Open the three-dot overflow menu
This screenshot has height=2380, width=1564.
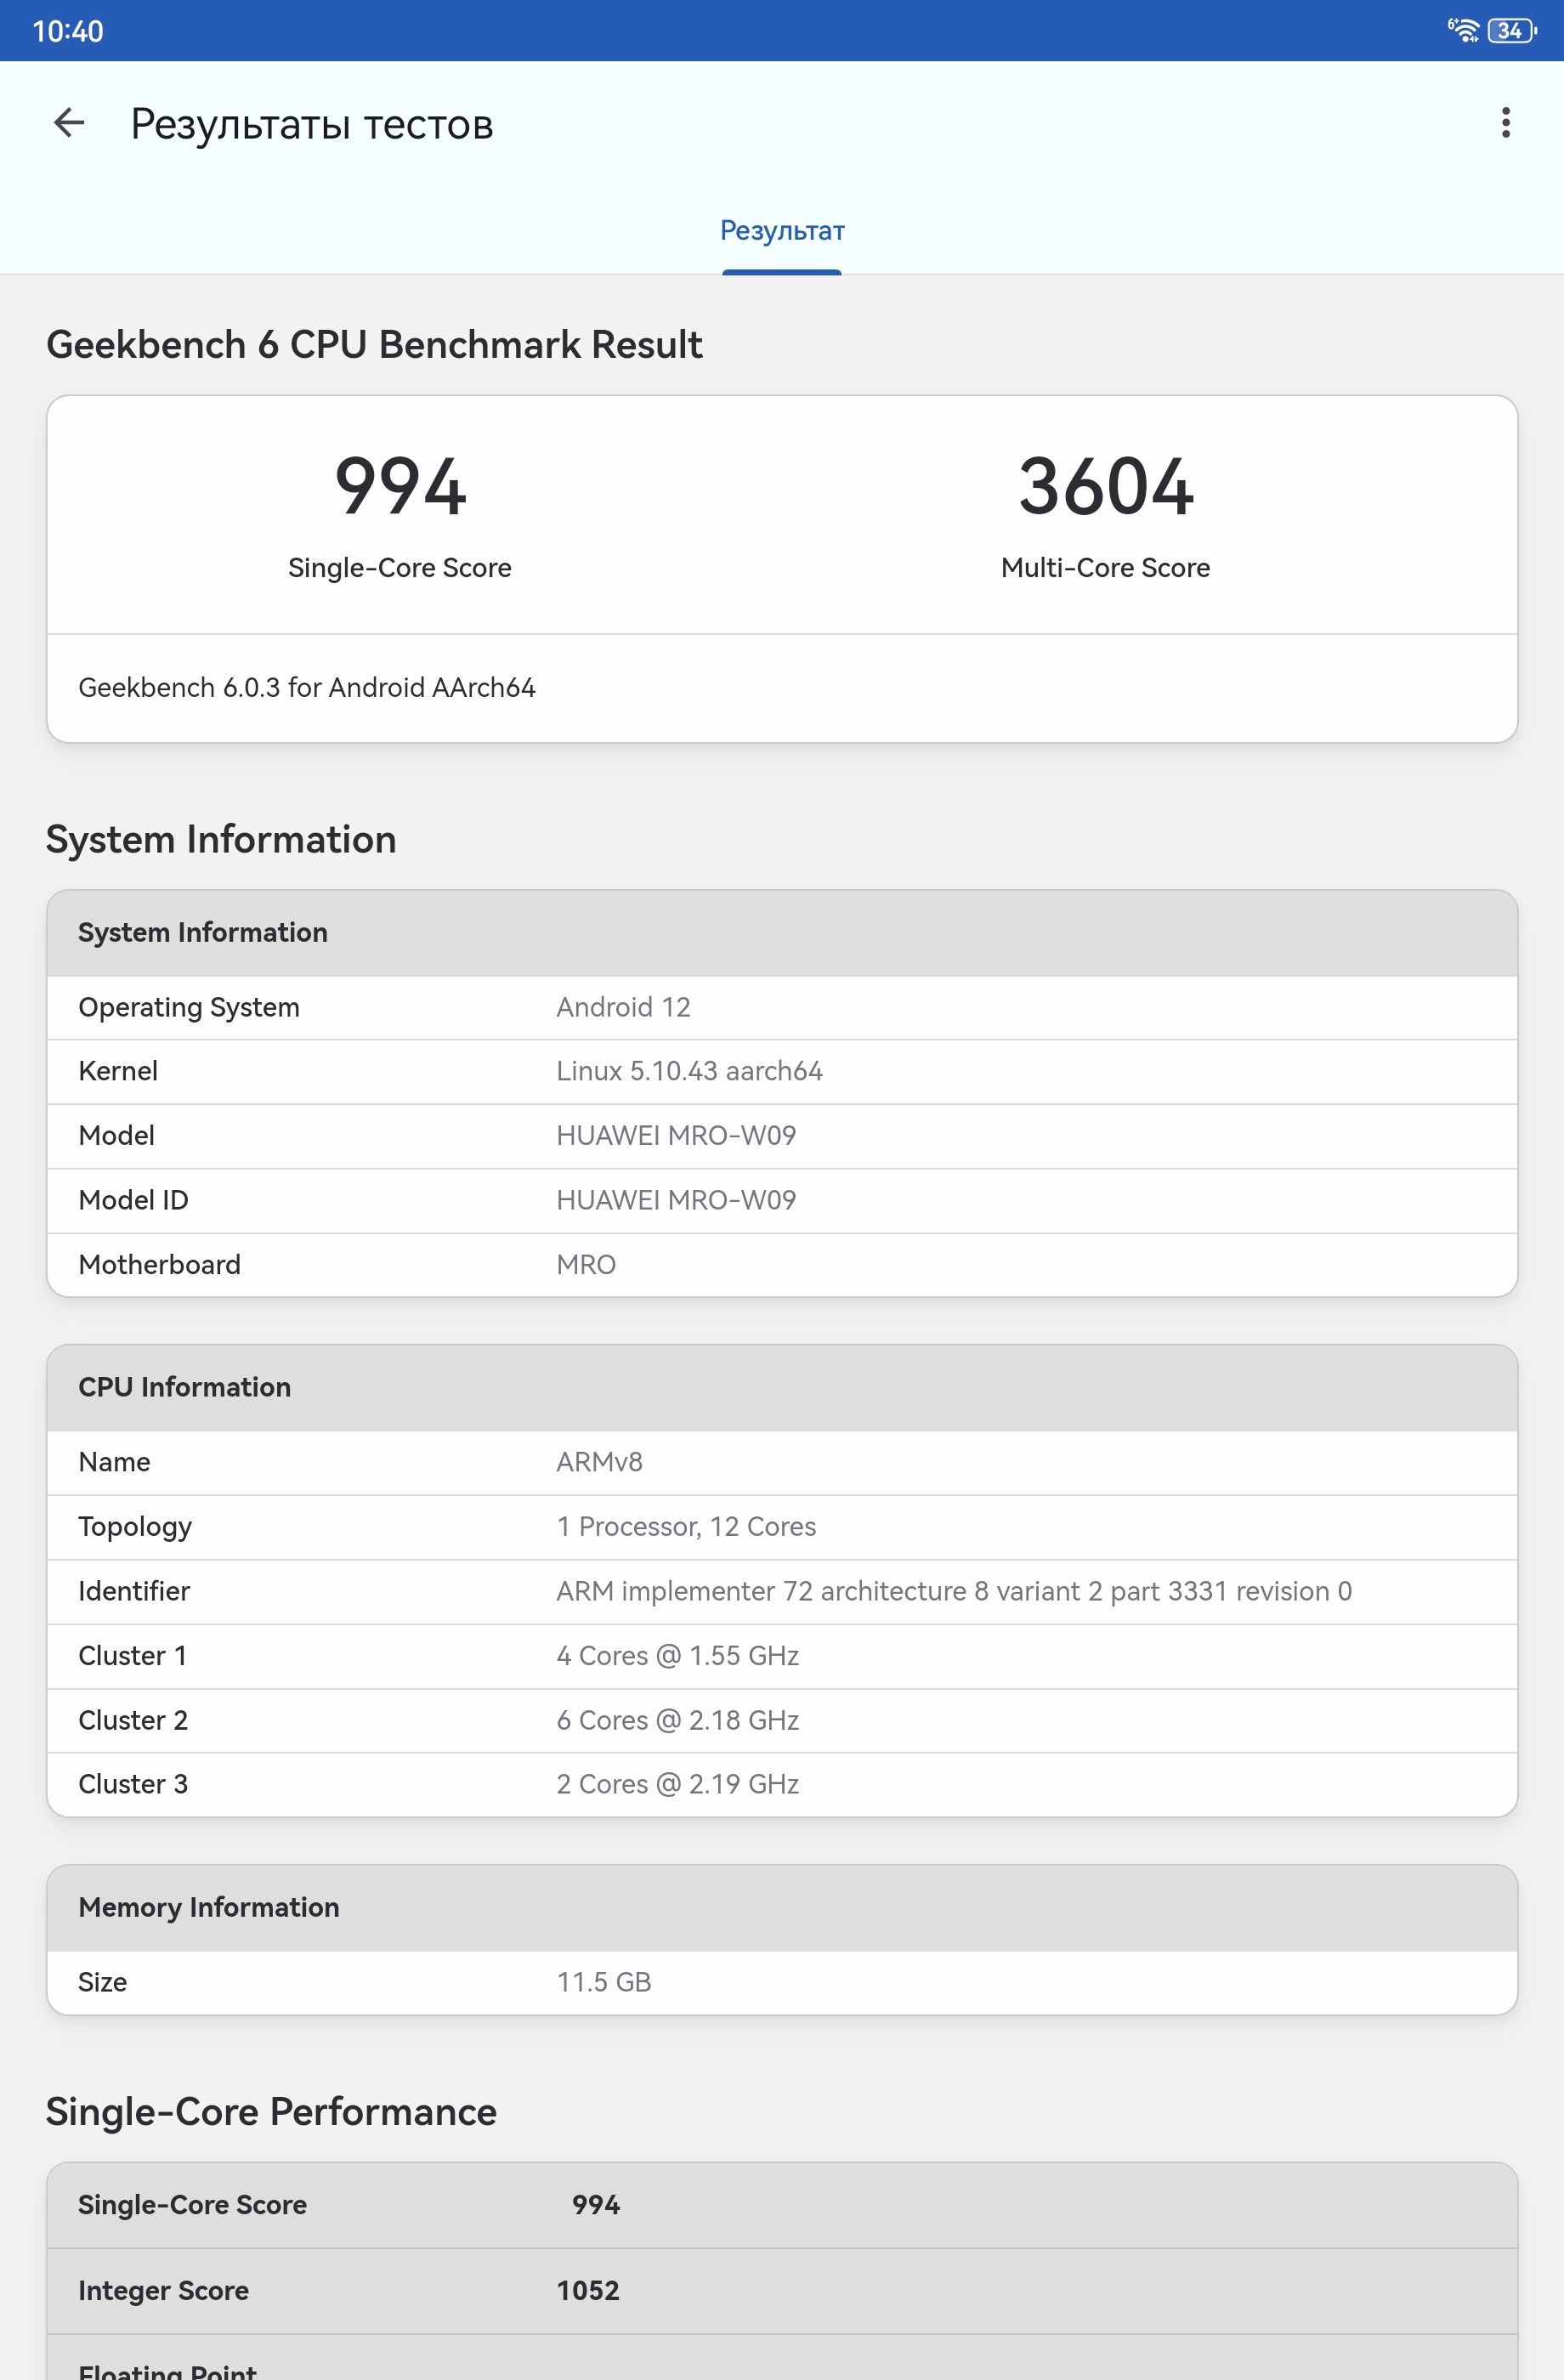1505,123
